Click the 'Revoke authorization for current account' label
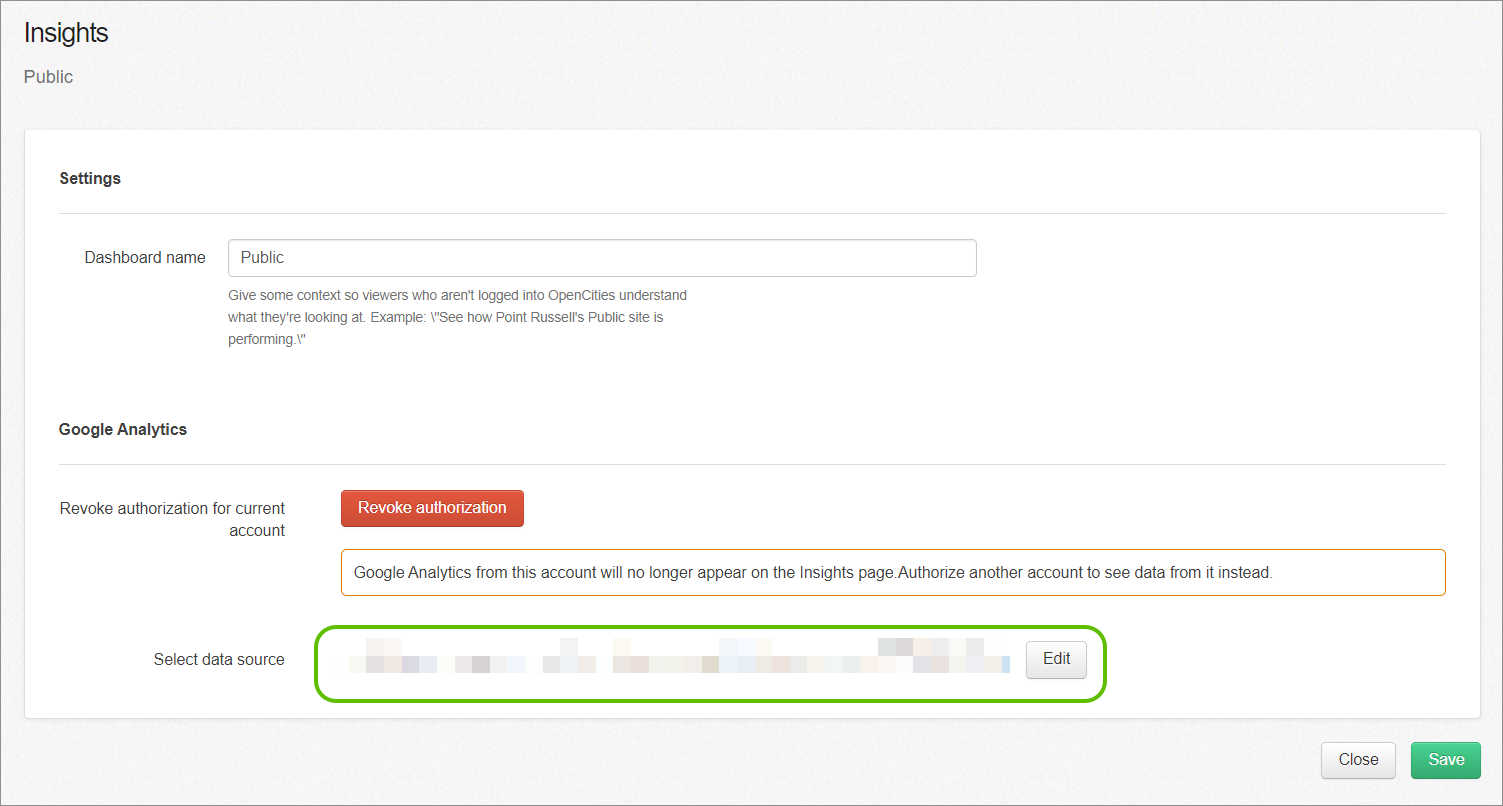 (x=172, y=519)
